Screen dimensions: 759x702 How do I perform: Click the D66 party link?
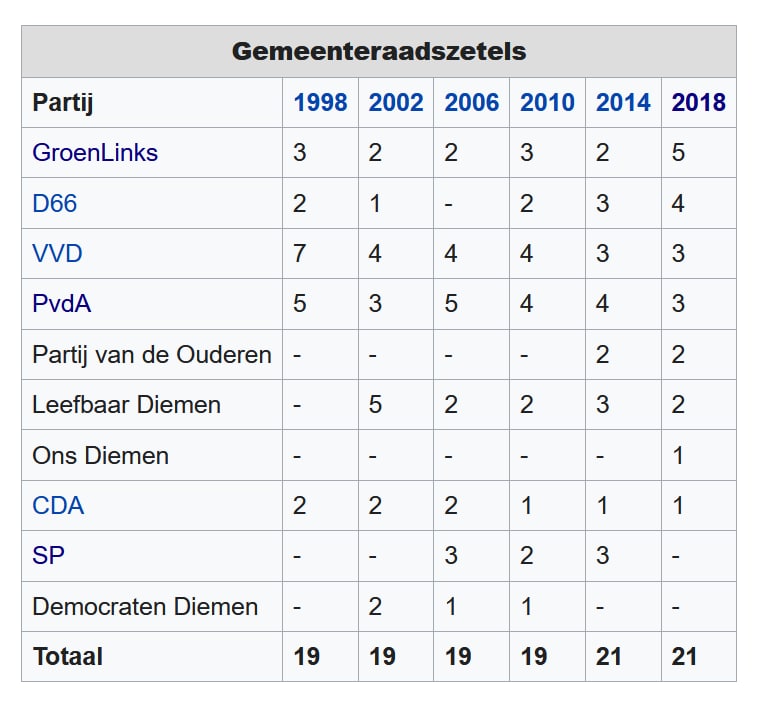click(55, 204)
